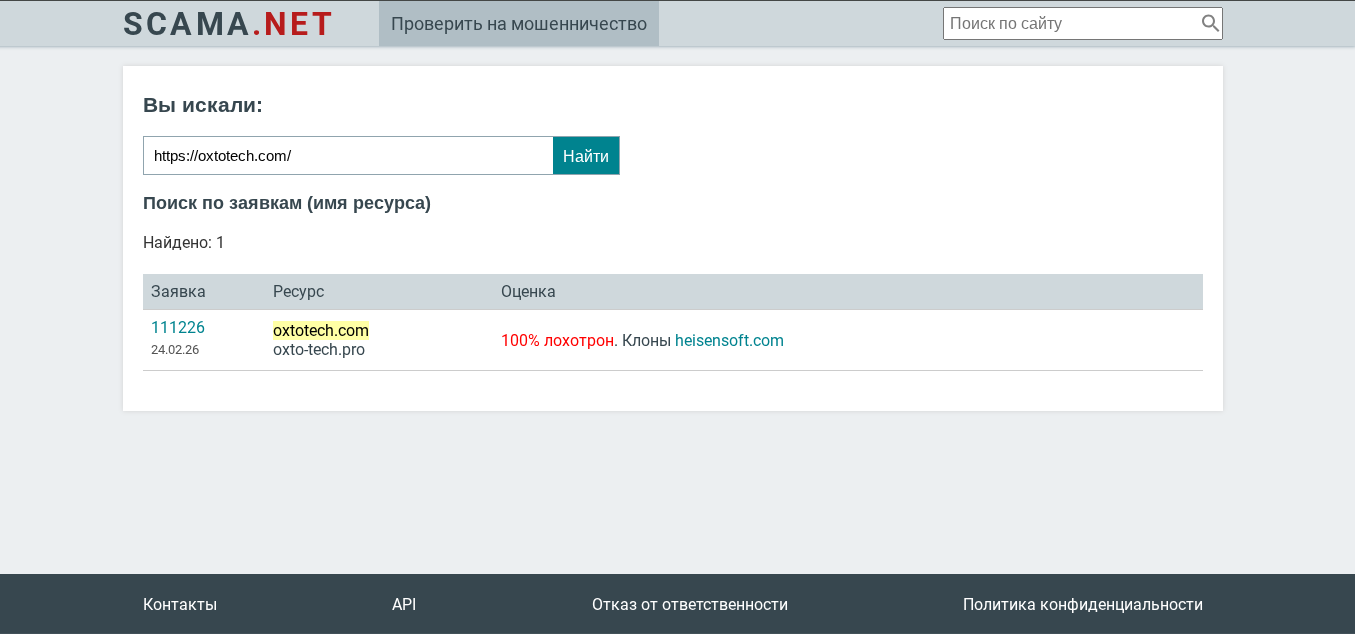Select the highlighted oxtotech.com resource text
Viewport: 1355px width, 634px height.
(321, 331)
